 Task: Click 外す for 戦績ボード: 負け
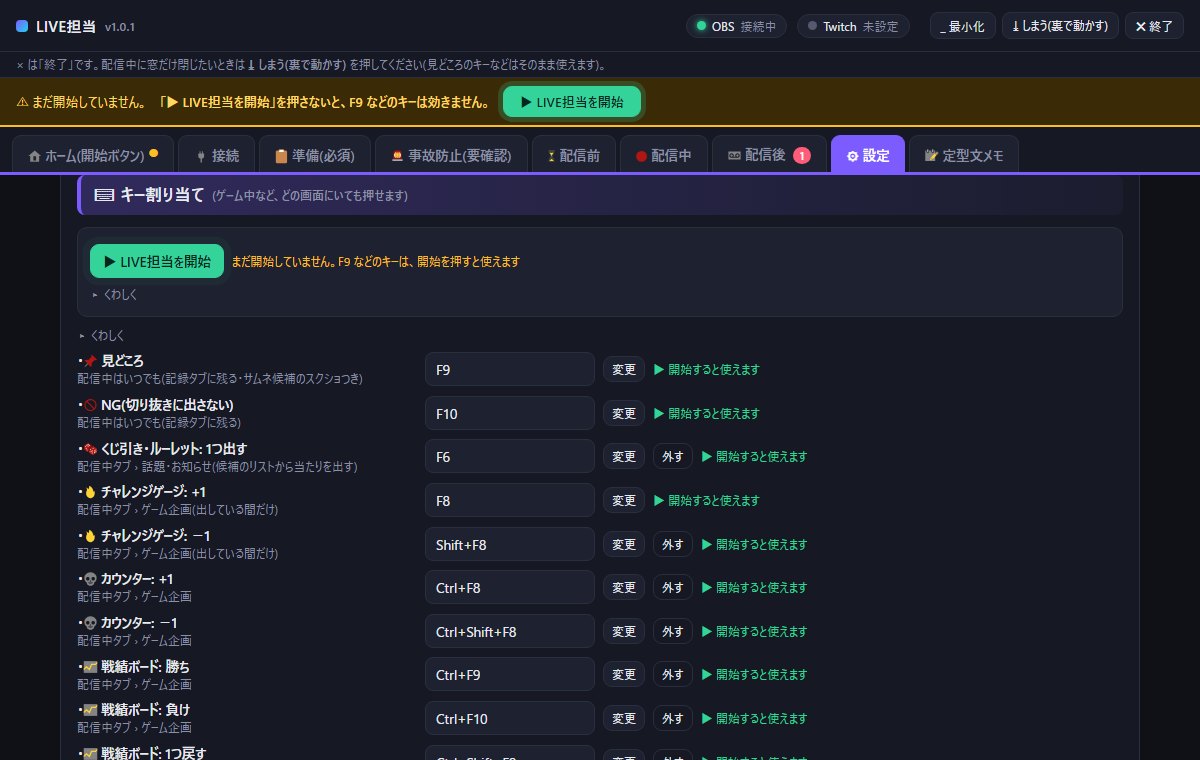click(x=673, y=719)
